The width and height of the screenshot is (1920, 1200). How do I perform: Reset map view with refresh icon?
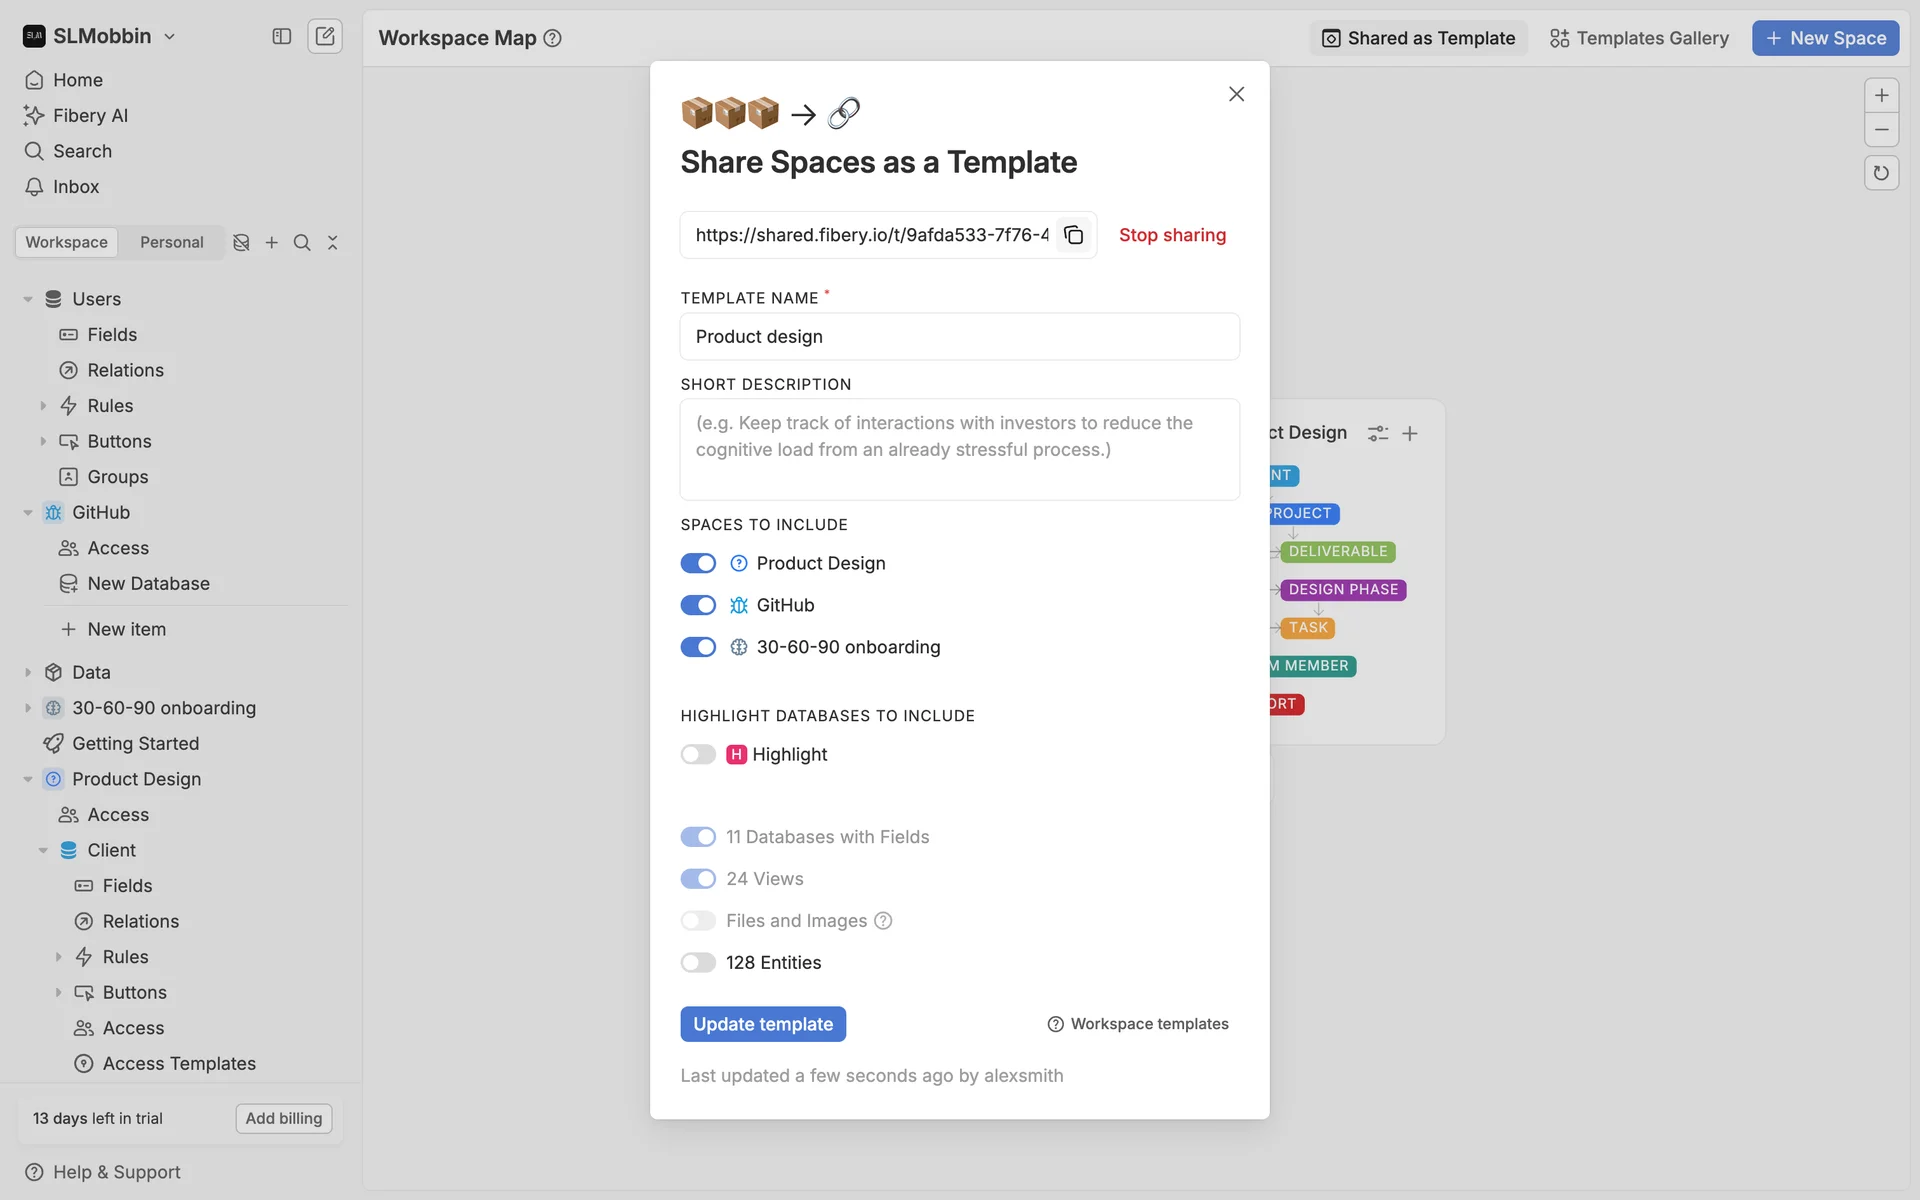1881,173
